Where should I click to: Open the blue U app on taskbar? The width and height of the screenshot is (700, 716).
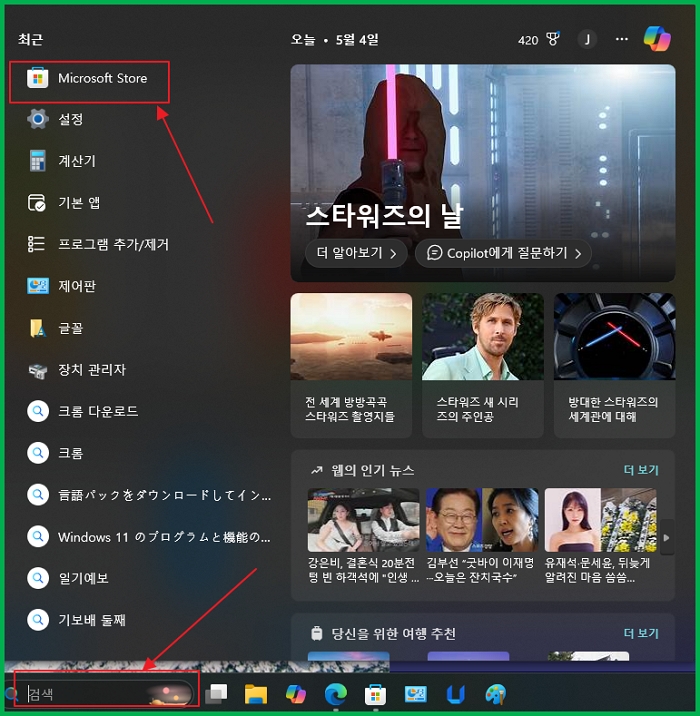pos(455,694)
